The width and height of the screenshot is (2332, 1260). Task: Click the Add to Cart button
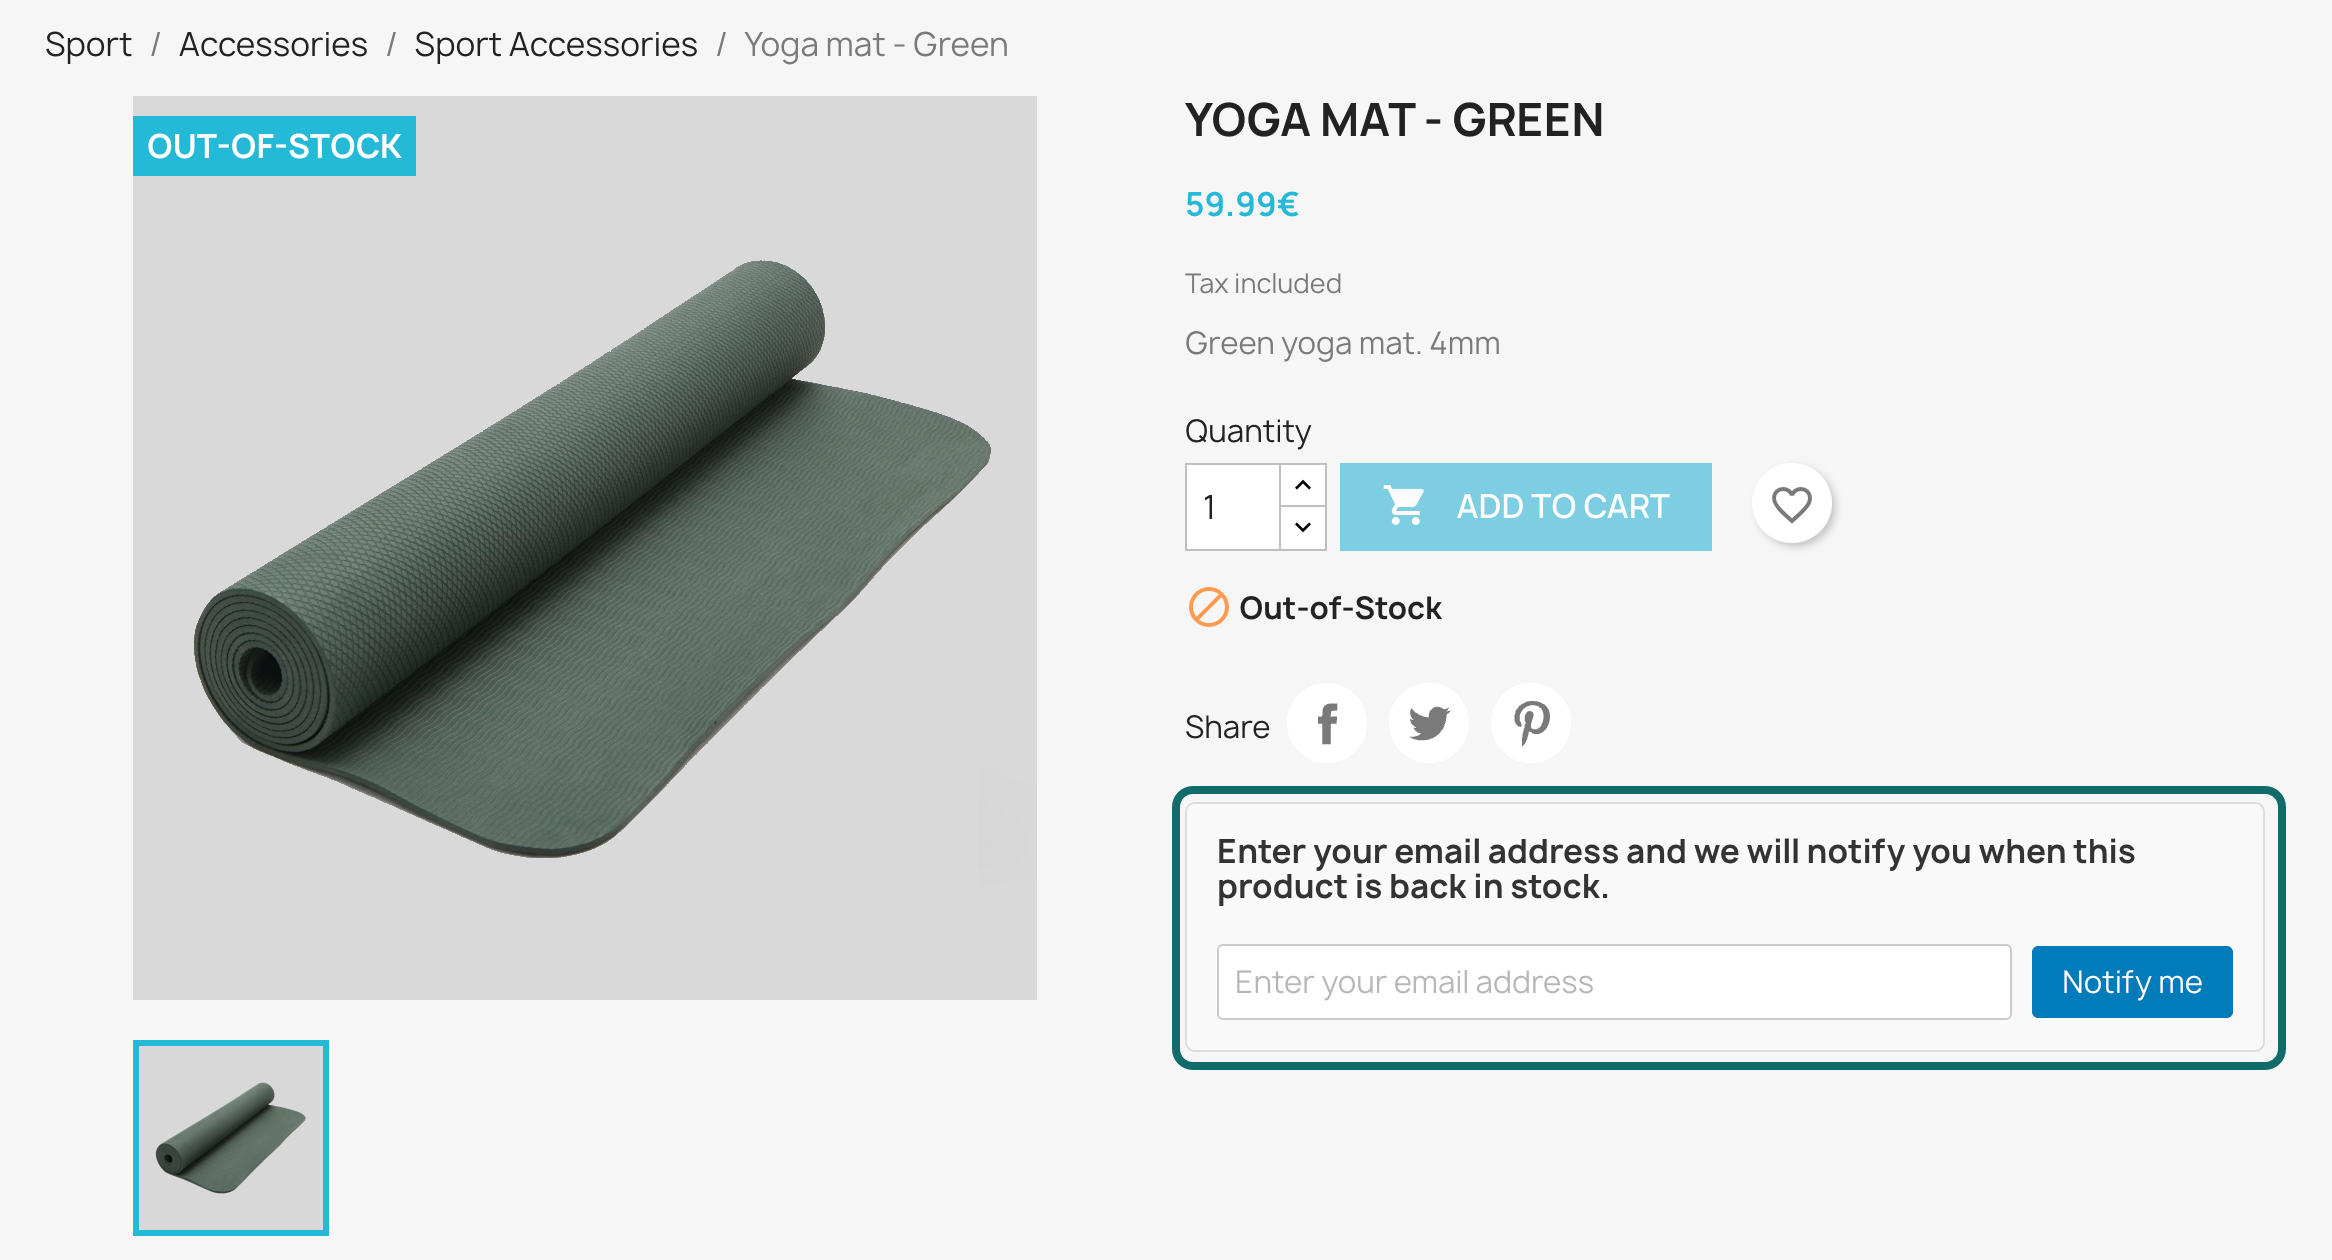click(x=1525, y=506)
